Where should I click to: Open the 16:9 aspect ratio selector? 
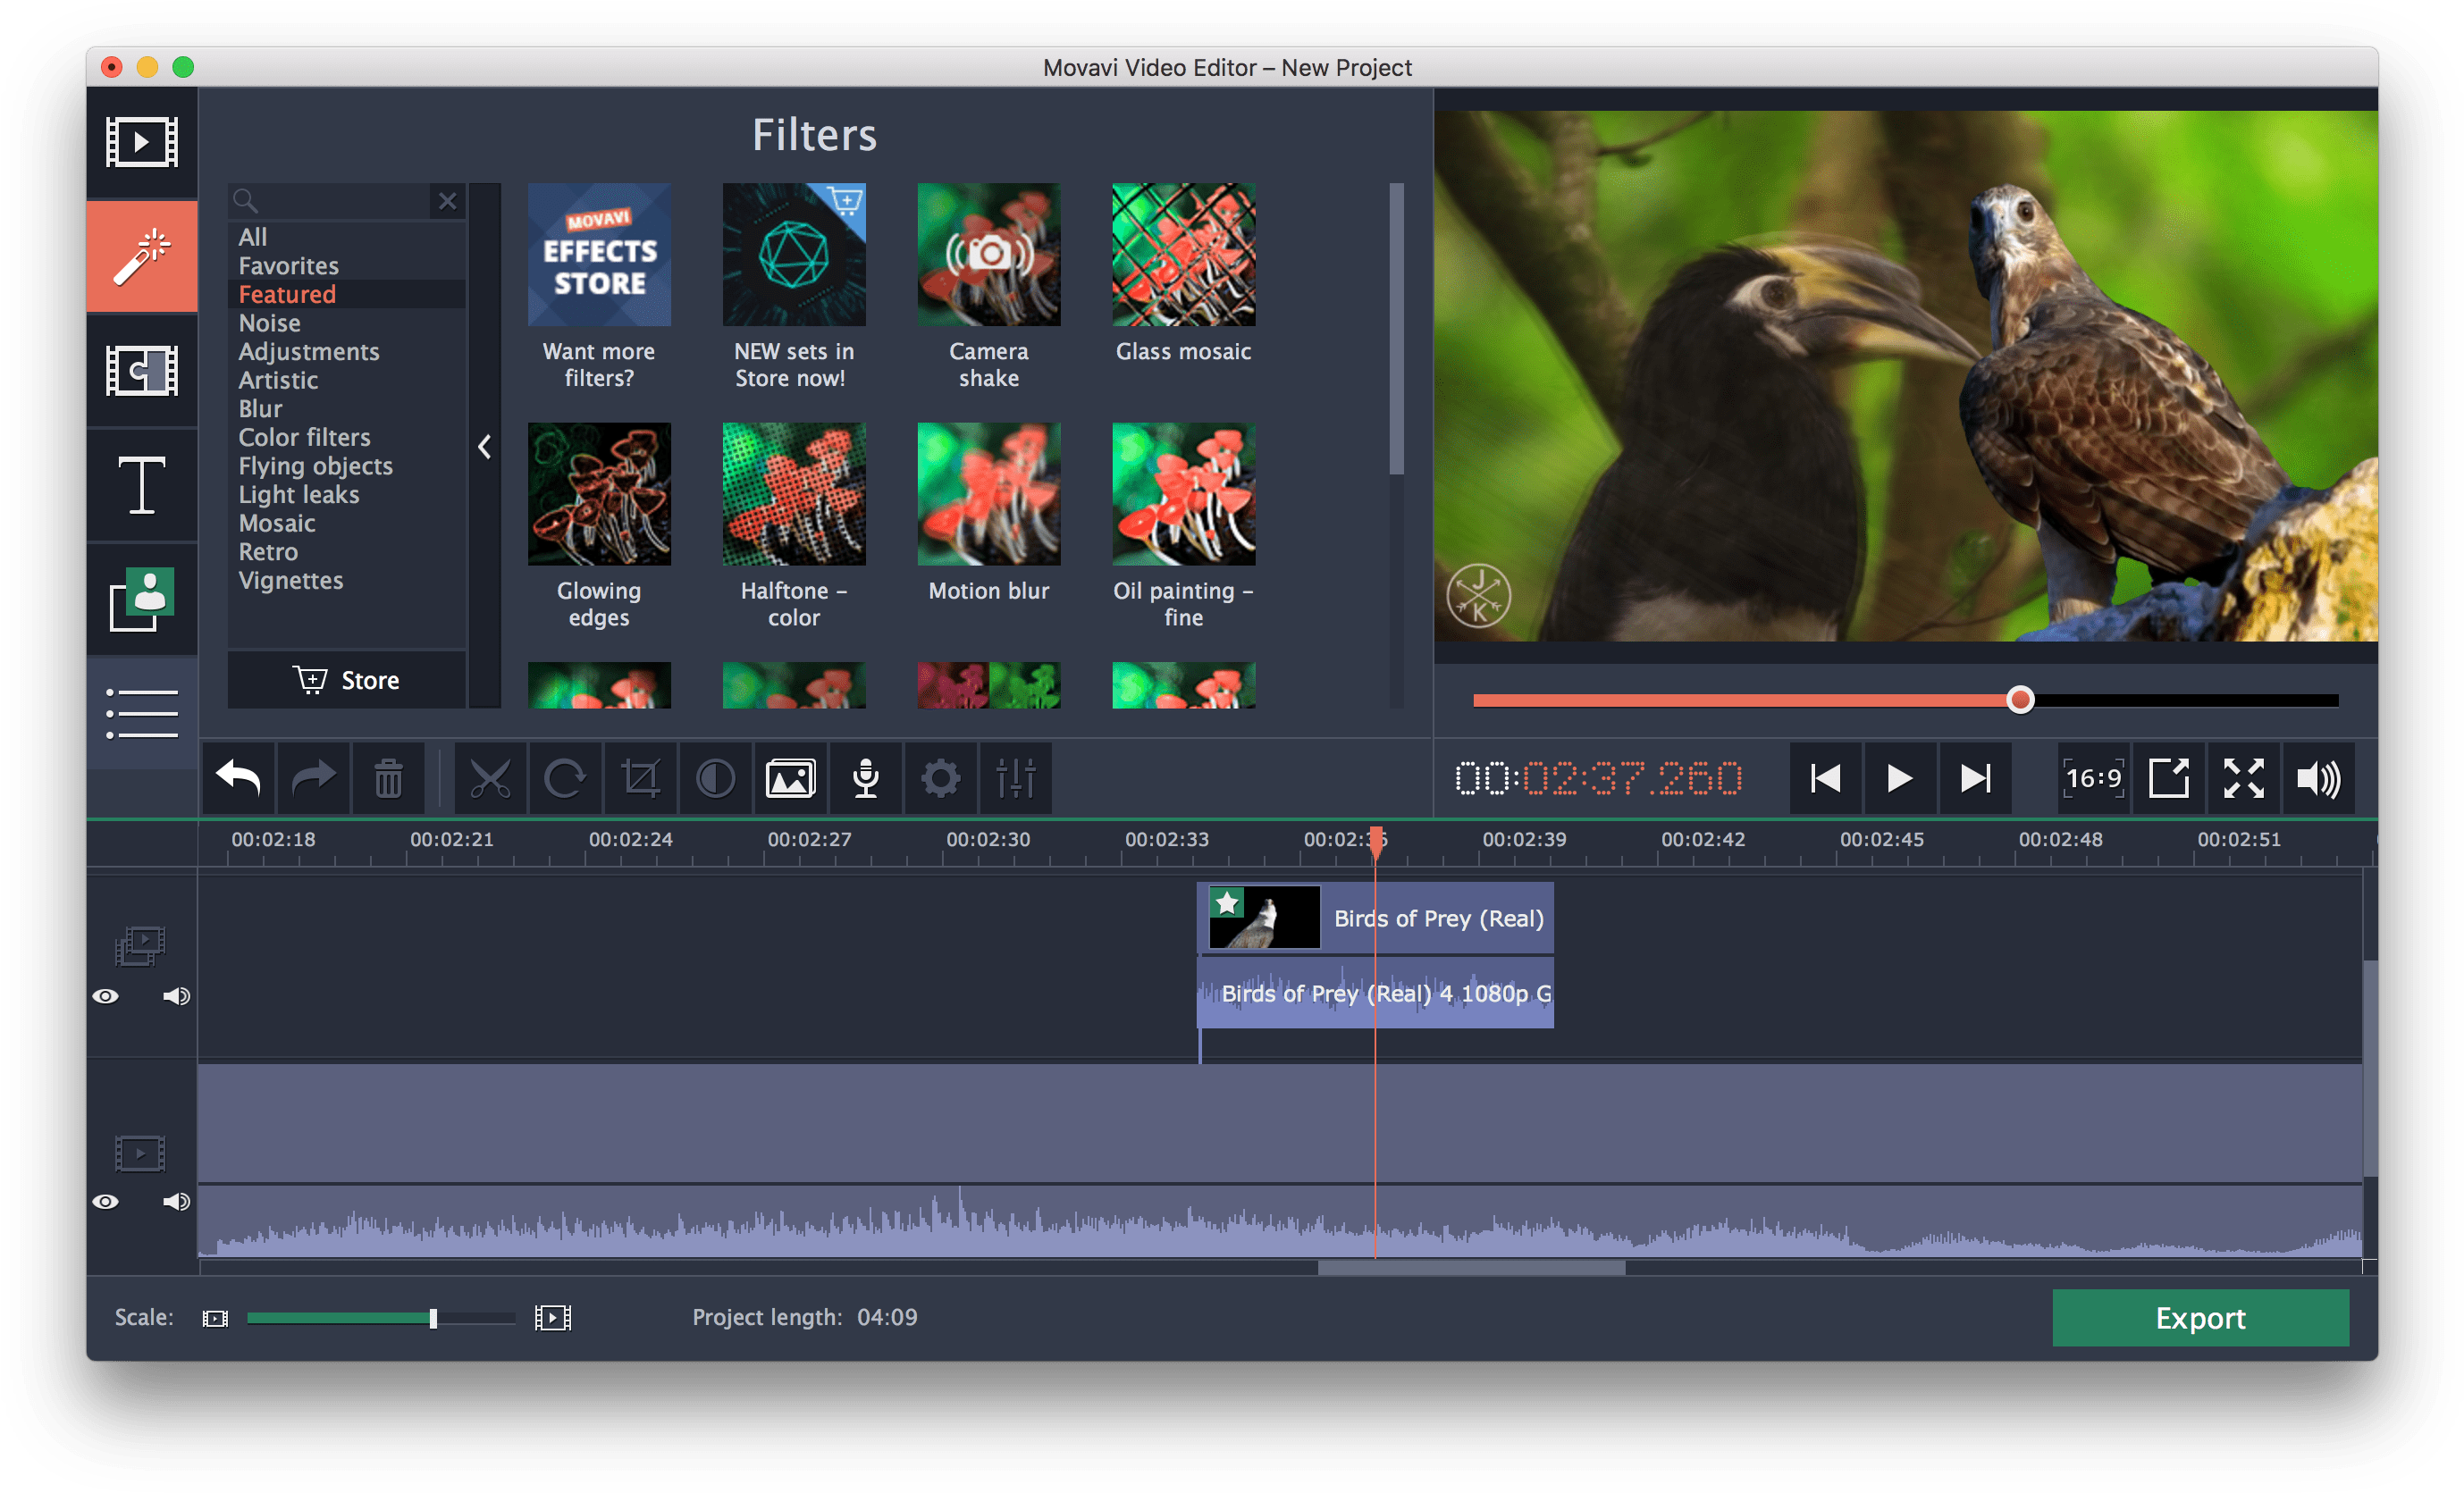pyautogui.click(x=2093, y=779)
